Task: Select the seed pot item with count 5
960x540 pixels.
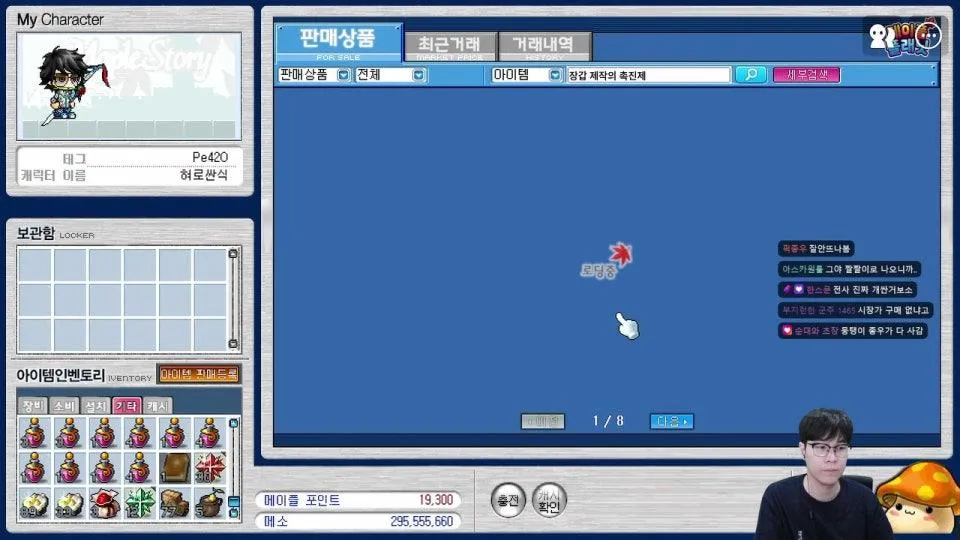Action: (x=209, y=503)
